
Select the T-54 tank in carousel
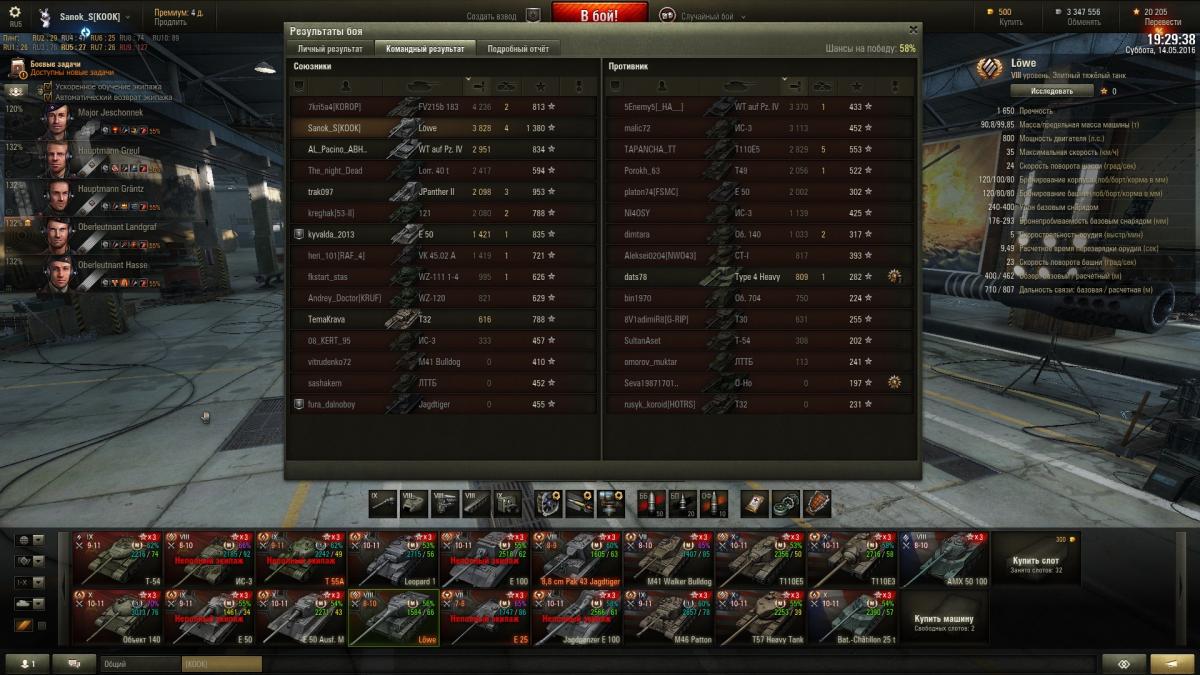118,560
